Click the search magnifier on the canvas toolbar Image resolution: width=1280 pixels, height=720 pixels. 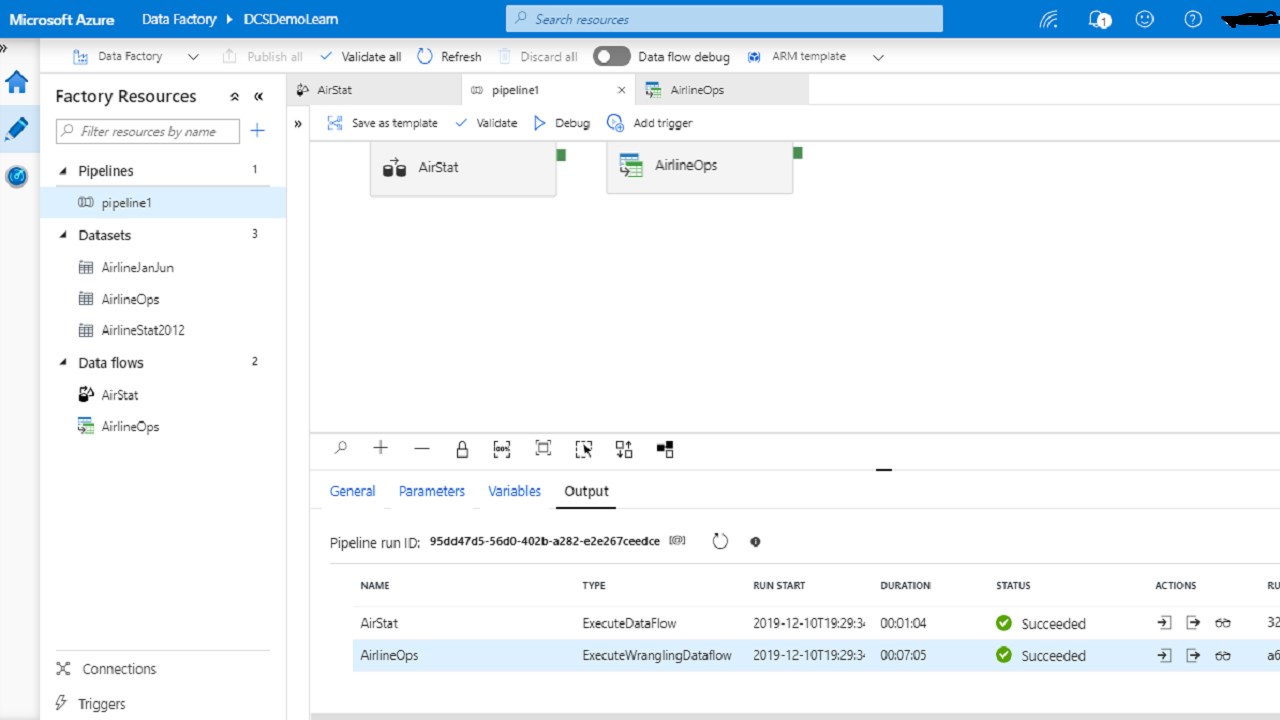pyautogui.click(x=341, y=449)
